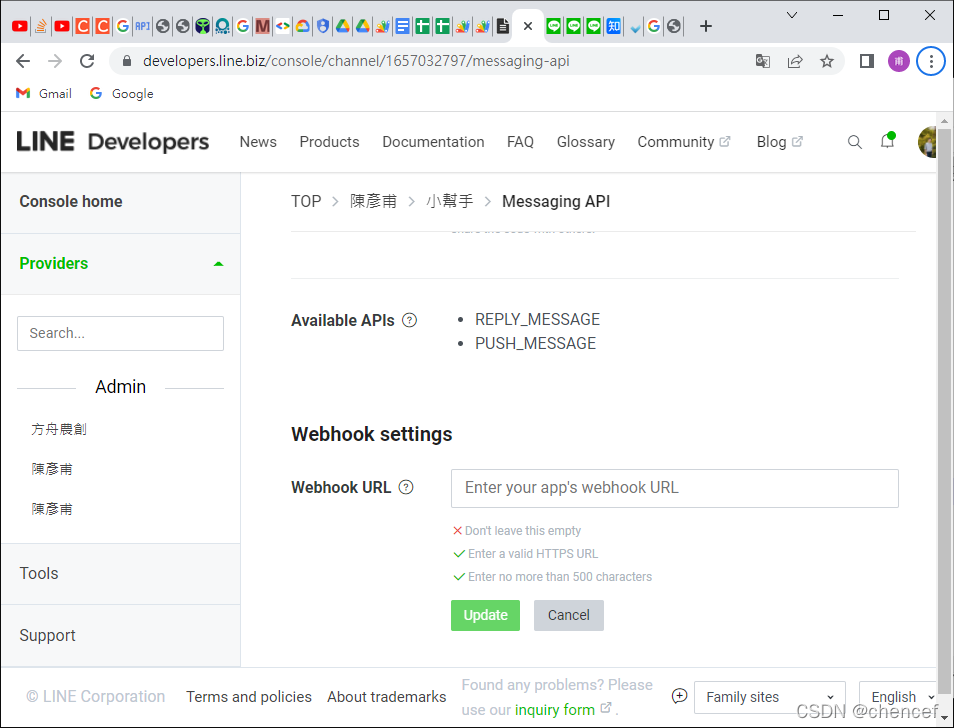This screenshot has height=728, width=954.
Task: Open About trademarks
Action: [x=386, y=697]
